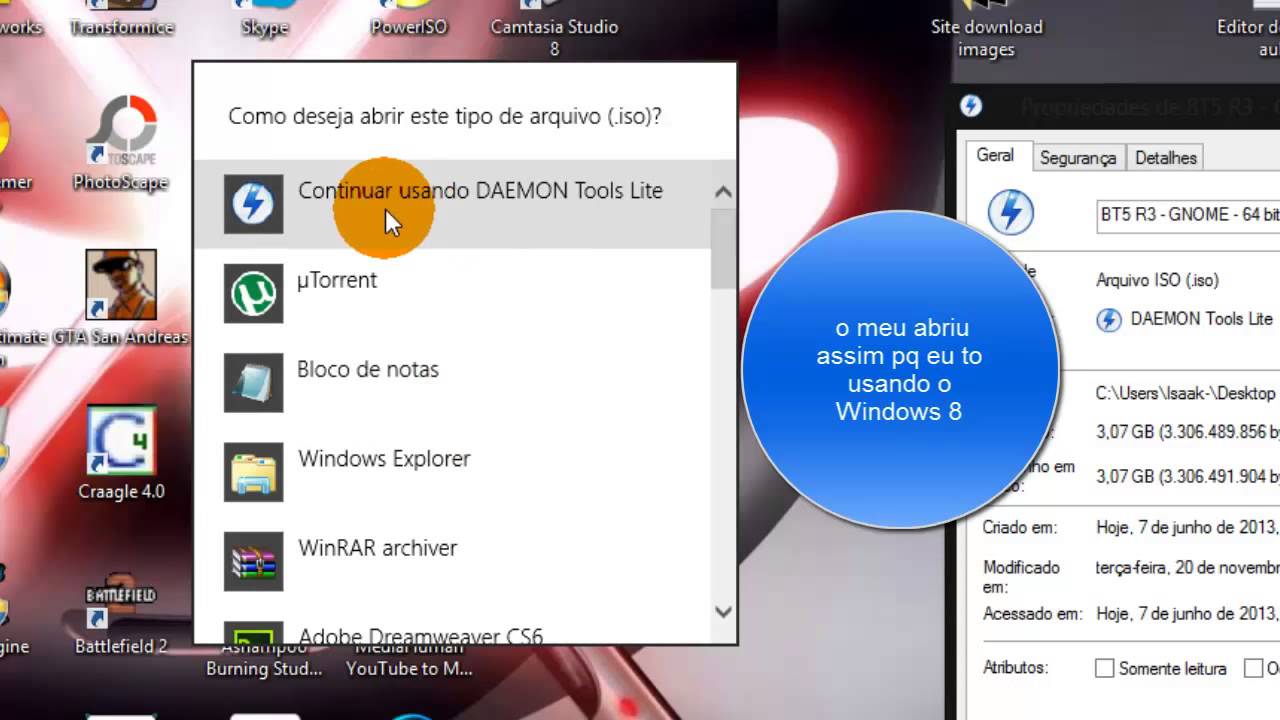
Task: Click the Criado em date value
Action: click(1188, 527)
